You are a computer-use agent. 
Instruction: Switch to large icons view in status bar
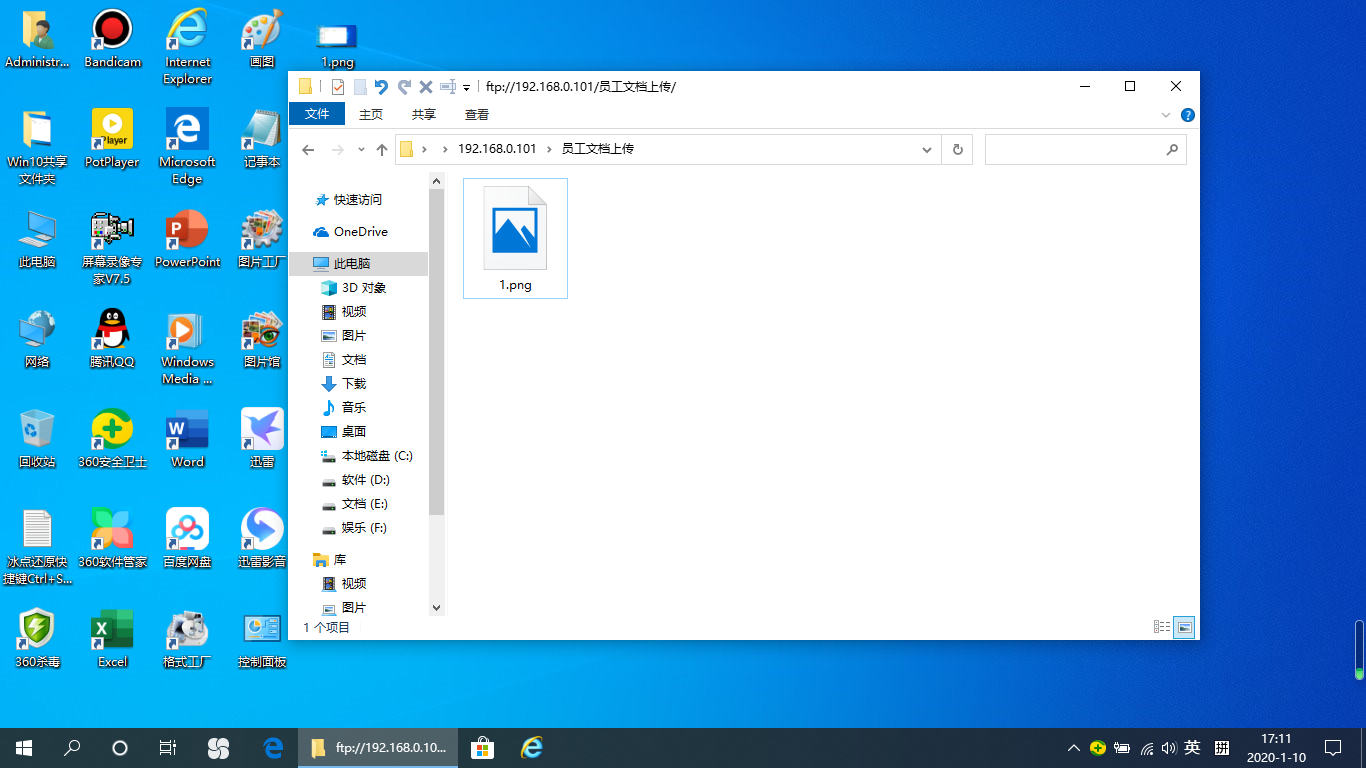tap(1184, 627)
